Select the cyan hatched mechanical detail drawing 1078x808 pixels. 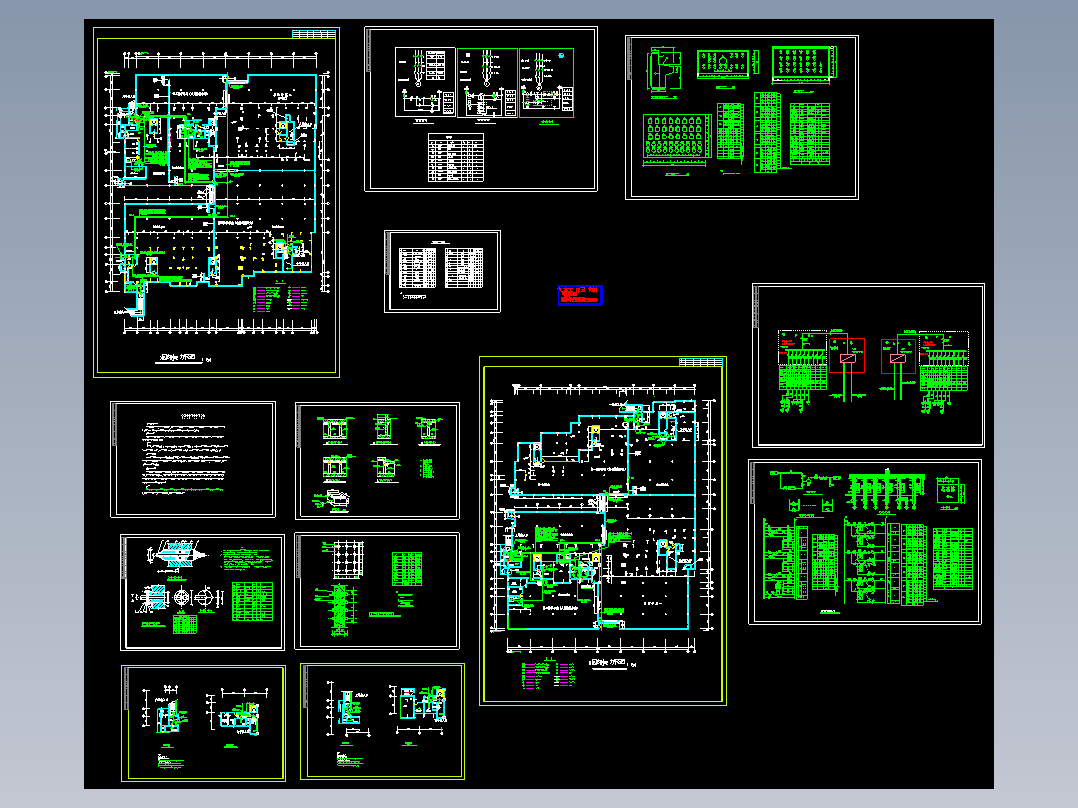tap(177, 554)
